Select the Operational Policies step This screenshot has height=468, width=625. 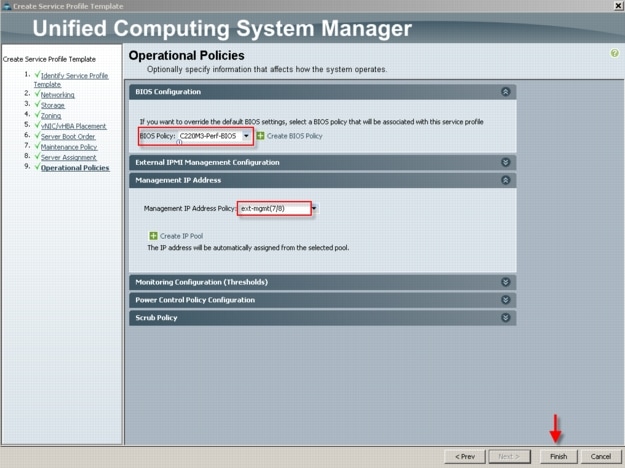pos(75,168)
